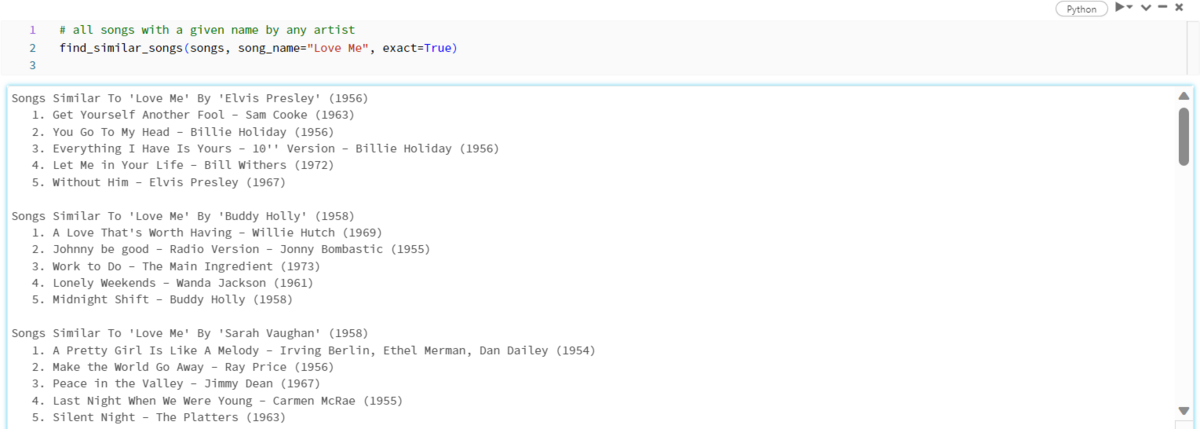Click line number 3 in the editor gutter
This screenshot has height=429, width=1200.
click(33, 65)
